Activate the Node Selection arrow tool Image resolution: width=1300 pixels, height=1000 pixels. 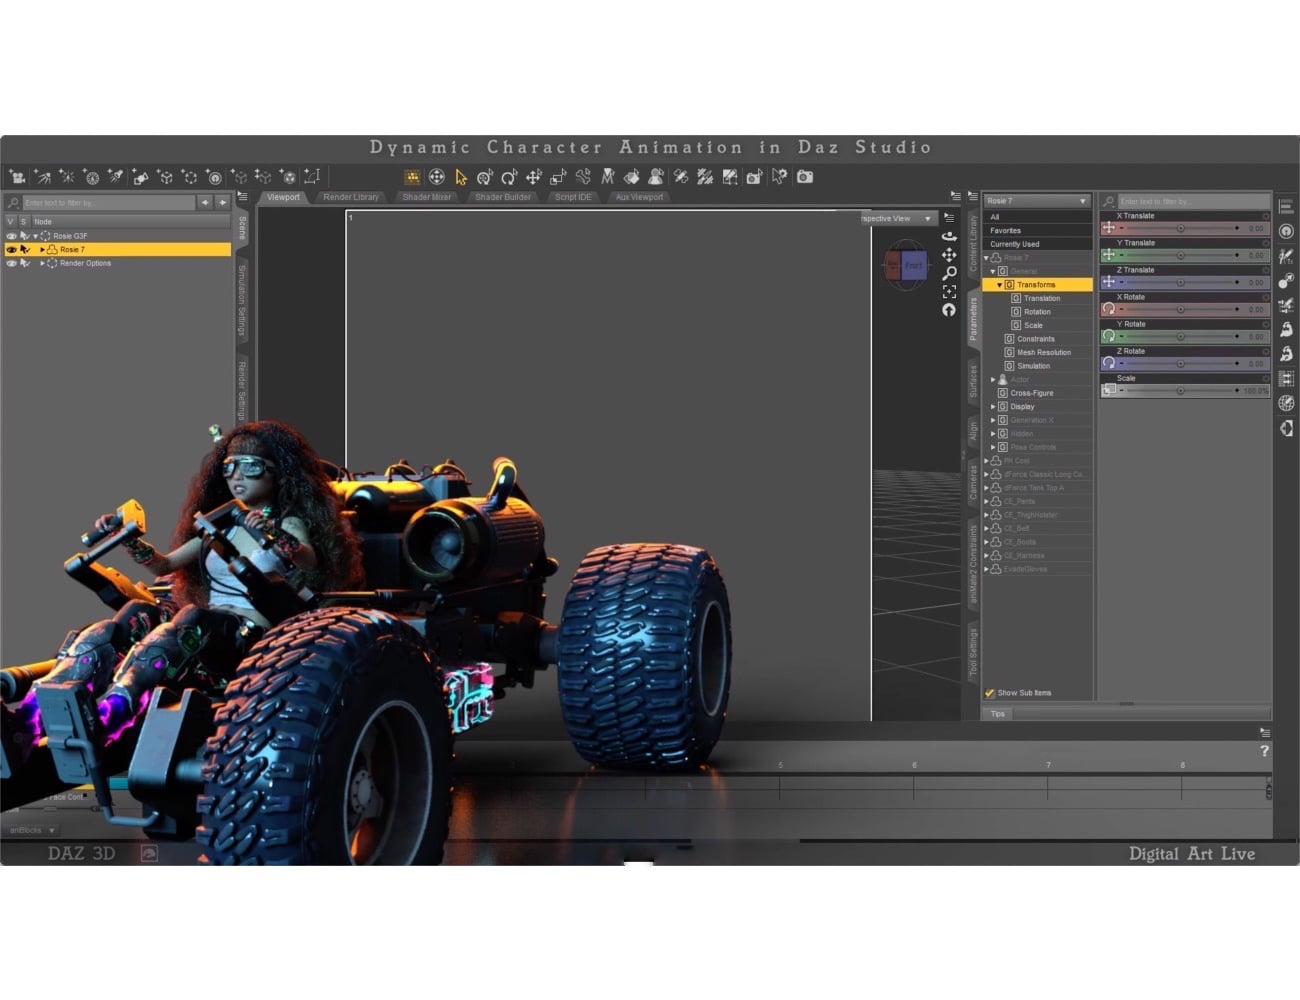460,177
